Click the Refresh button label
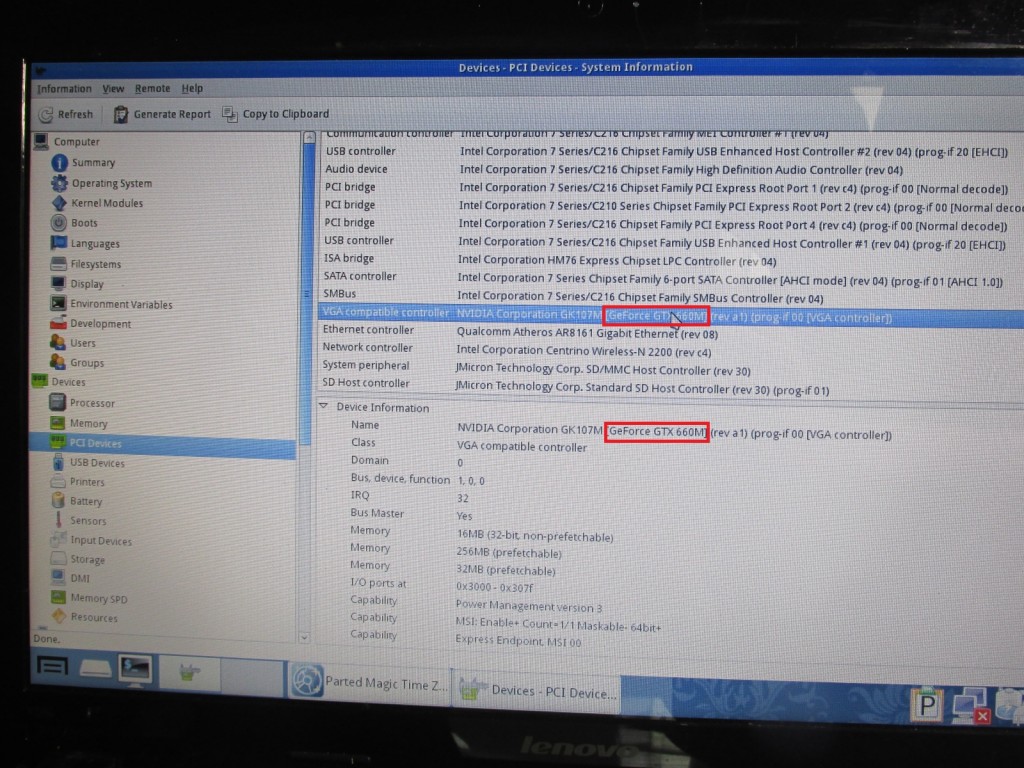This screenshot has width=1024, height=768. point(75,114)
